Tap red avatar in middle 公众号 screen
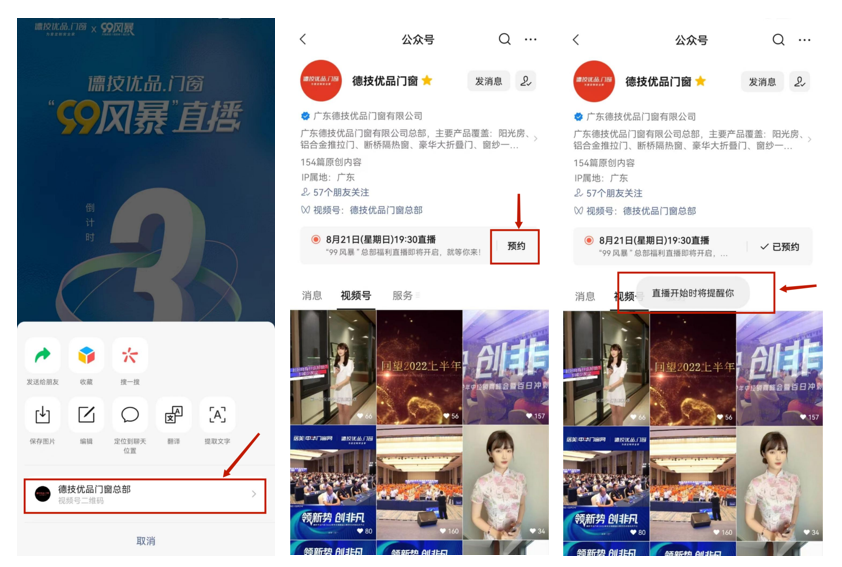Viewport: 842px width, 567px height. point(321,81)
